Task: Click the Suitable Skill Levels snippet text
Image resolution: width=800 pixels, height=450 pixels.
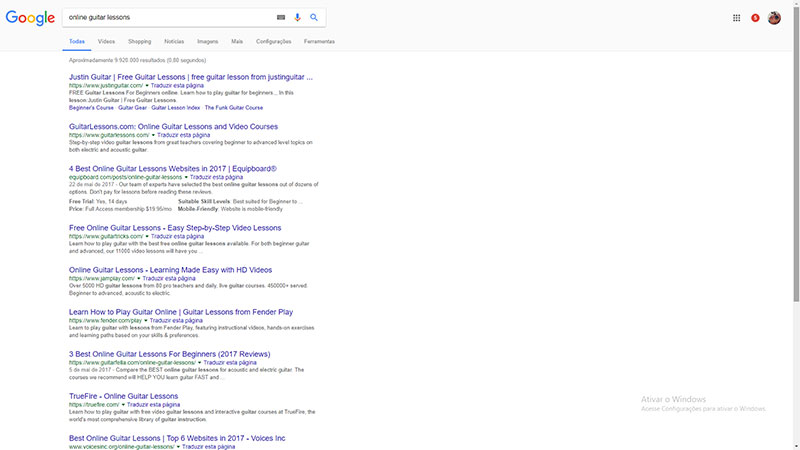Action: pyautogui.click(x=240, y=202)
